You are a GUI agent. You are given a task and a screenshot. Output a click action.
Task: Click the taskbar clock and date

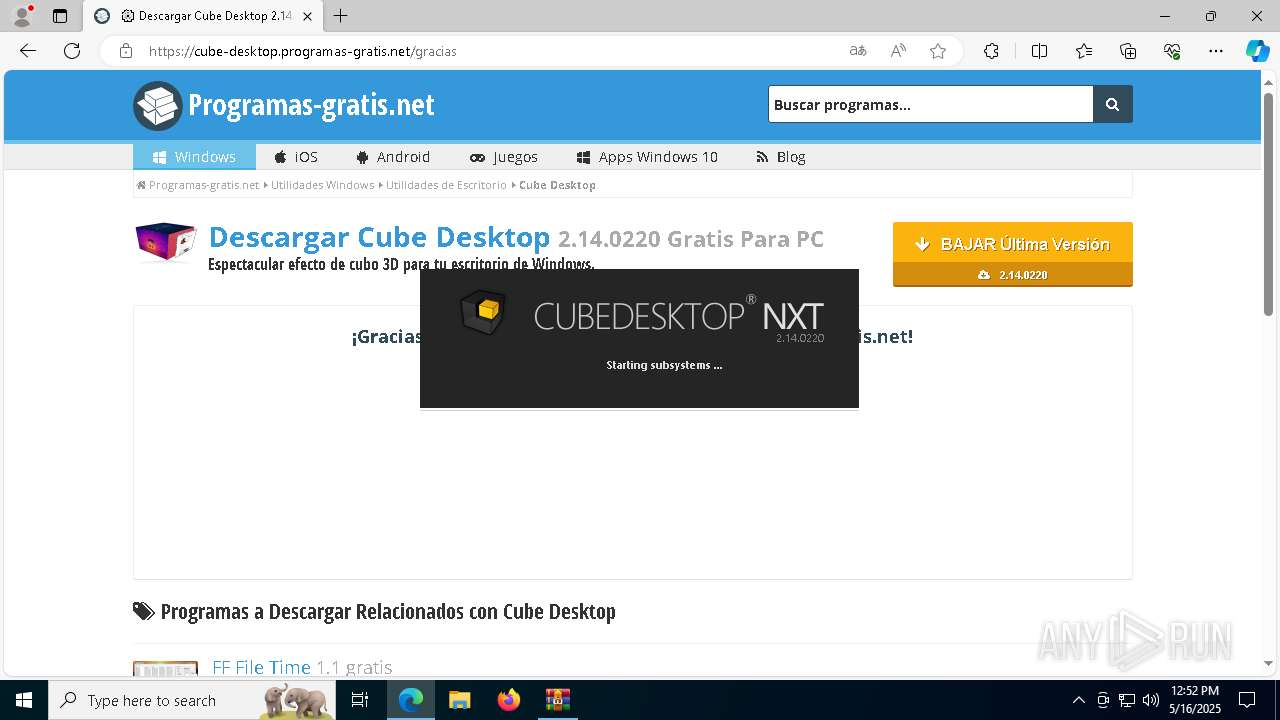(x=1195, y=700)
